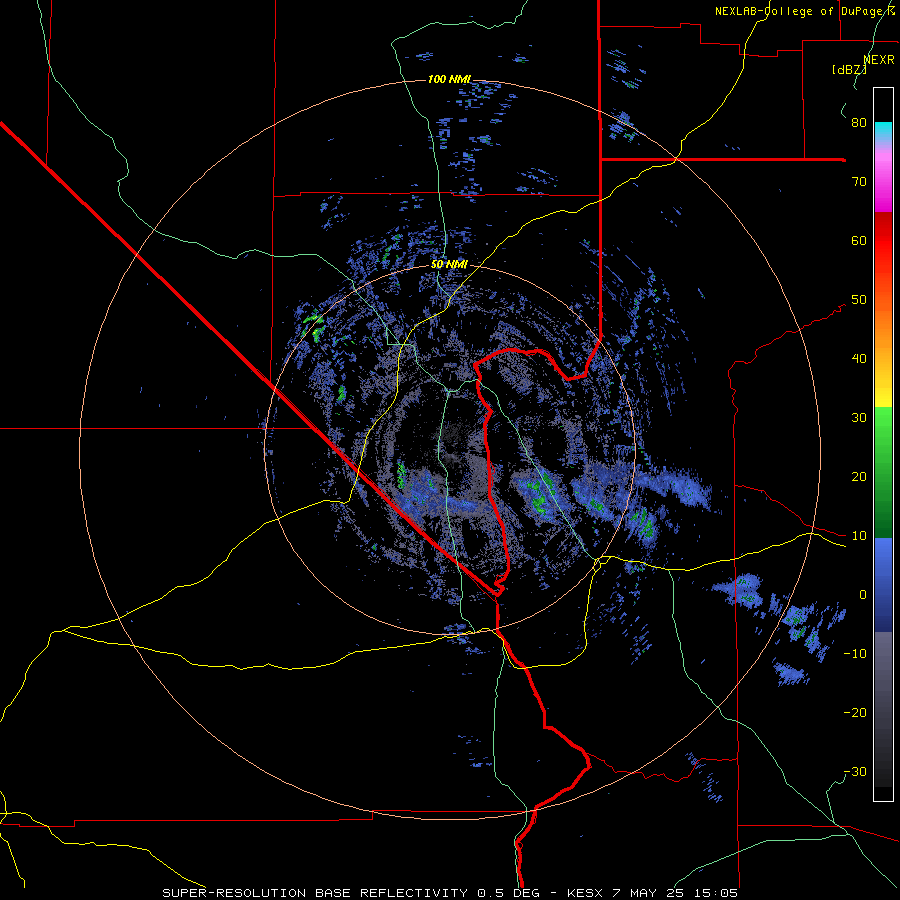900x900 pixels.
Task: Click the 'KESX' station identifier in caption
Action: [x=584, y=893]
